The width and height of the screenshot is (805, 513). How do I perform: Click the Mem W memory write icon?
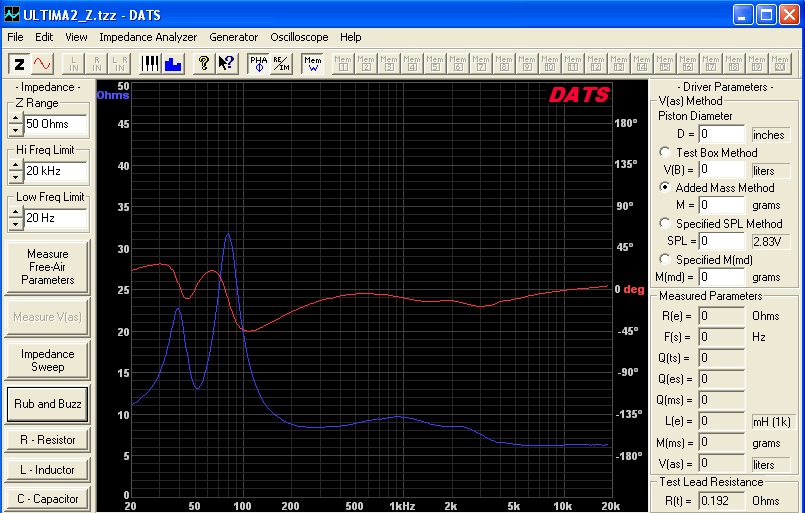pos(312,64)
